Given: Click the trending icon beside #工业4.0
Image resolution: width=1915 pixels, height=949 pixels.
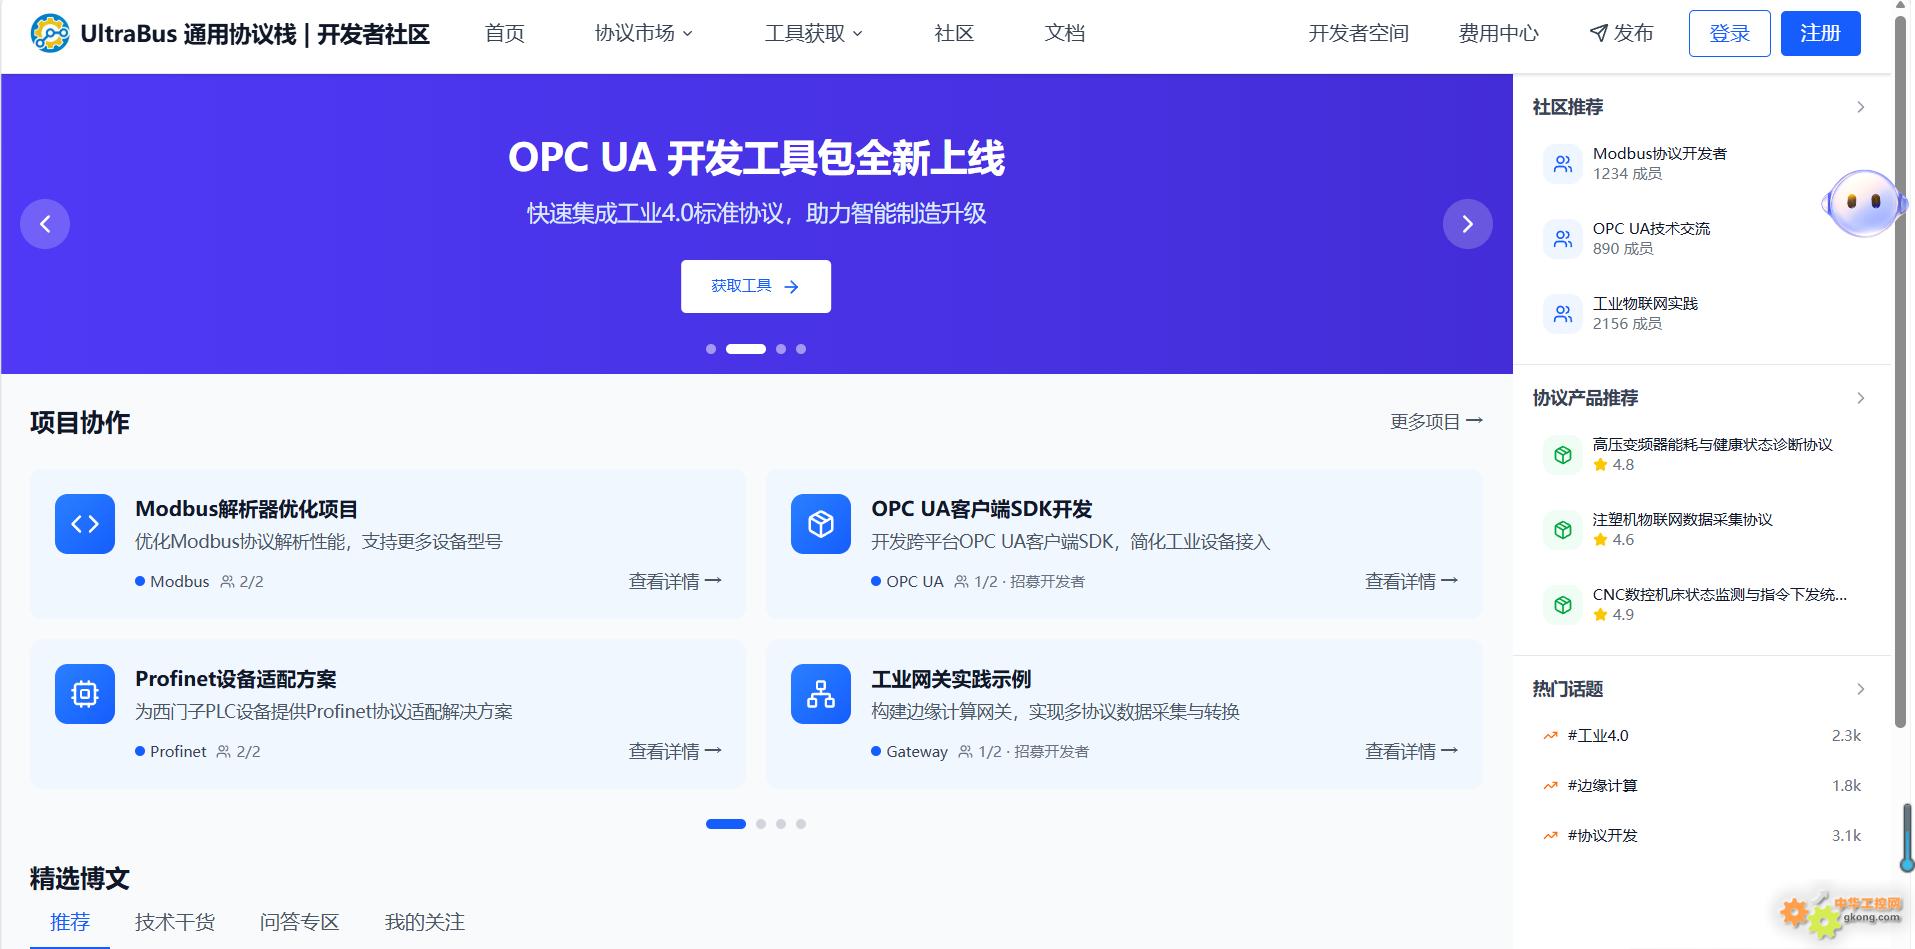Looking at the screenshot, I should coord(1550,736).
